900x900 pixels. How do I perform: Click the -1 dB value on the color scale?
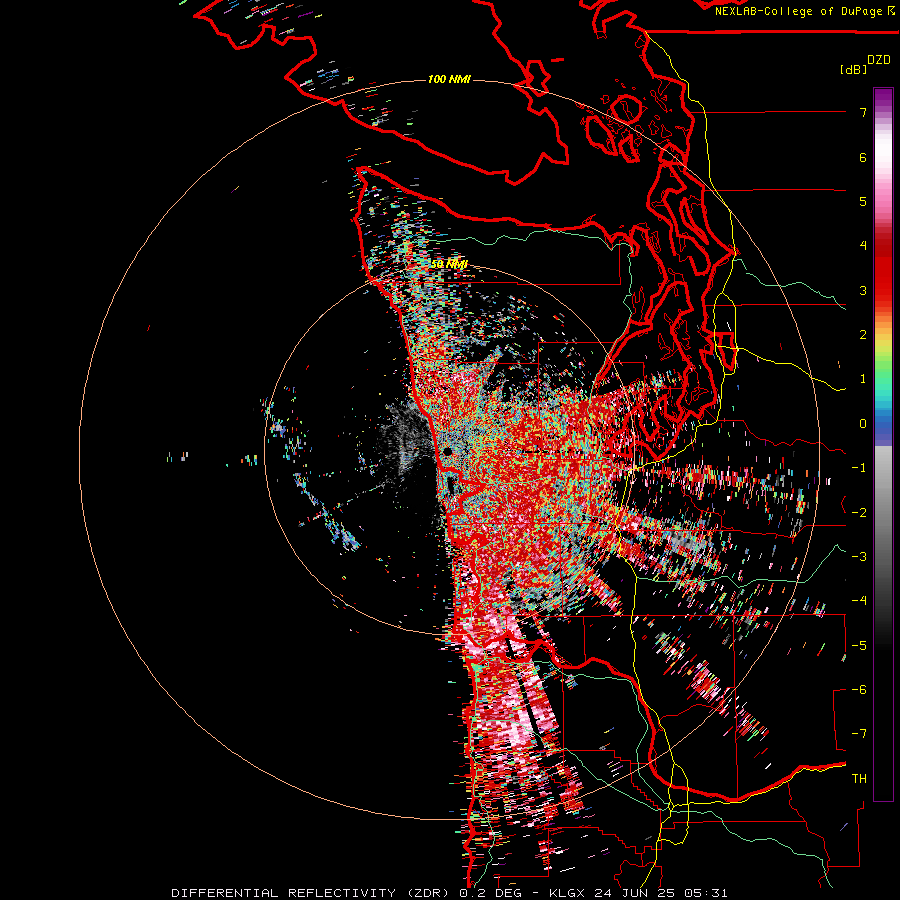click(x=859, y=468)
